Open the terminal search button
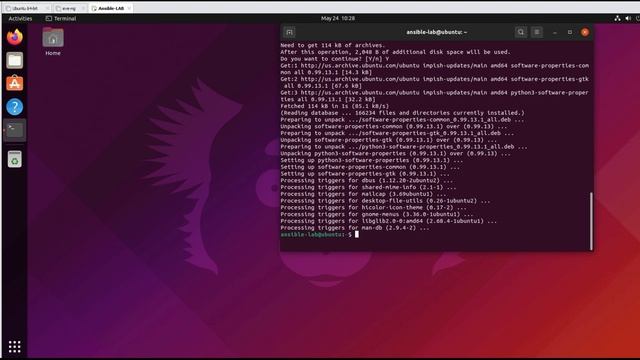 tap(521, 32)
